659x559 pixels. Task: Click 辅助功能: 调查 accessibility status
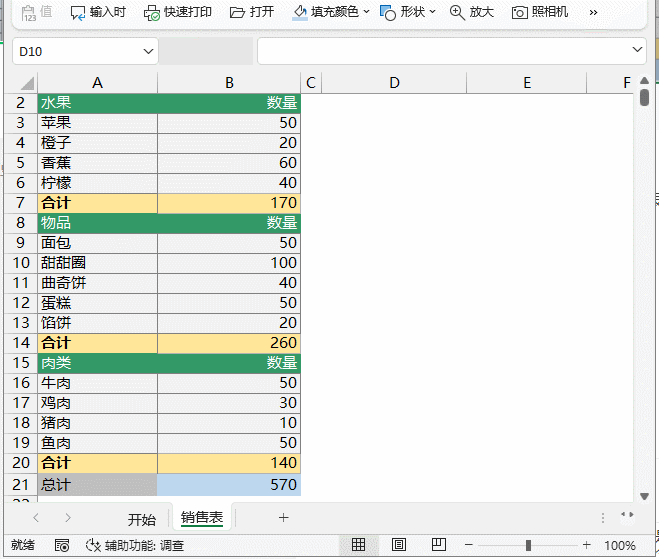[135, 545]
